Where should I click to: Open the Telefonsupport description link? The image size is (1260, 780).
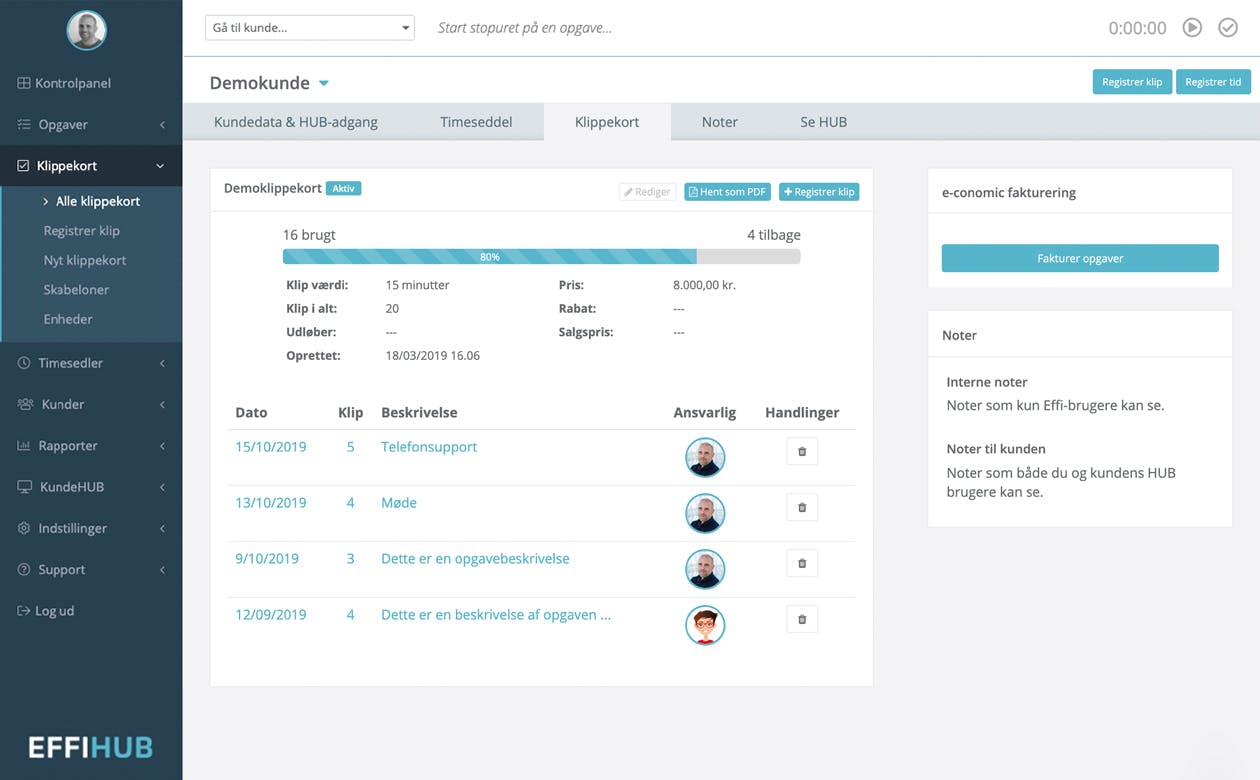coord(429,447)
